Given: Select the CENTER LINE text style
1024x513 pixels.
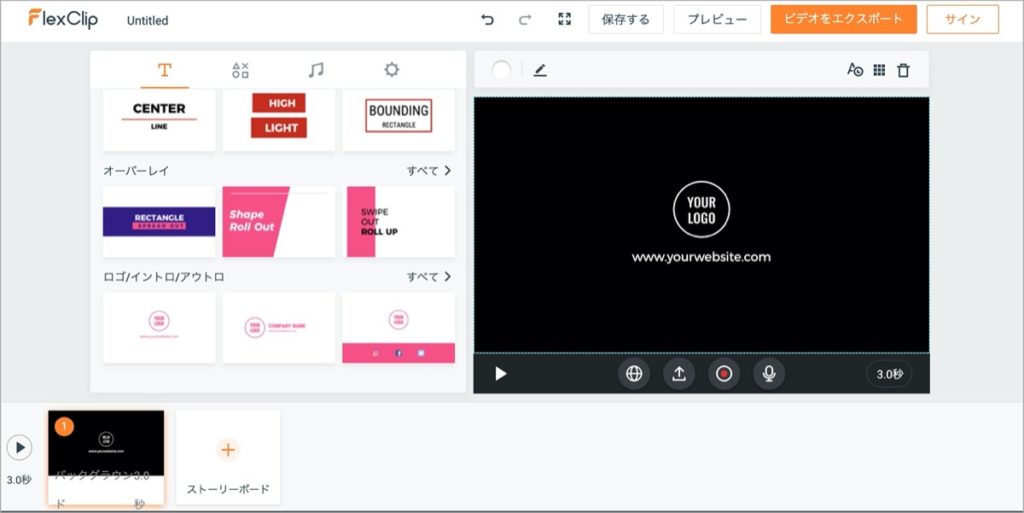Looking at the screenshot, I should click(159, 120).
